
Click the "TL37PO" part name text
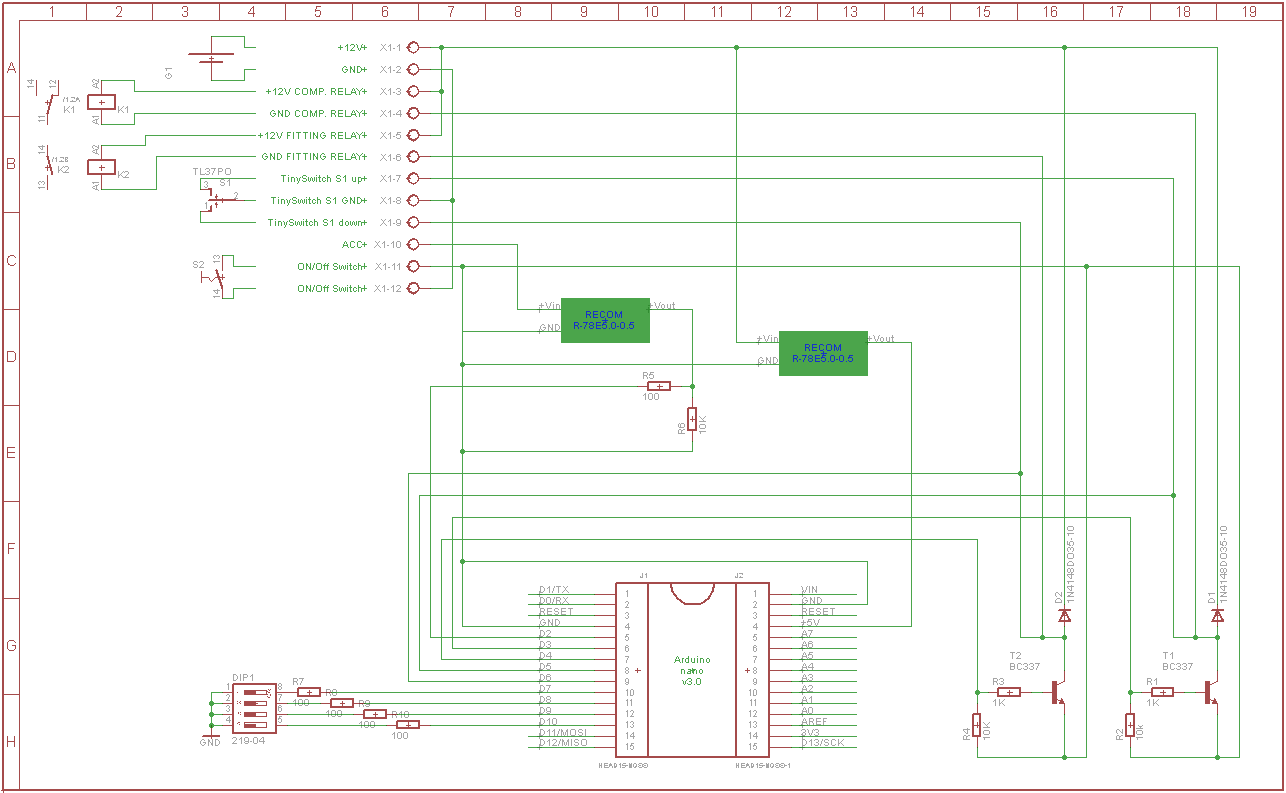point(212,172)
